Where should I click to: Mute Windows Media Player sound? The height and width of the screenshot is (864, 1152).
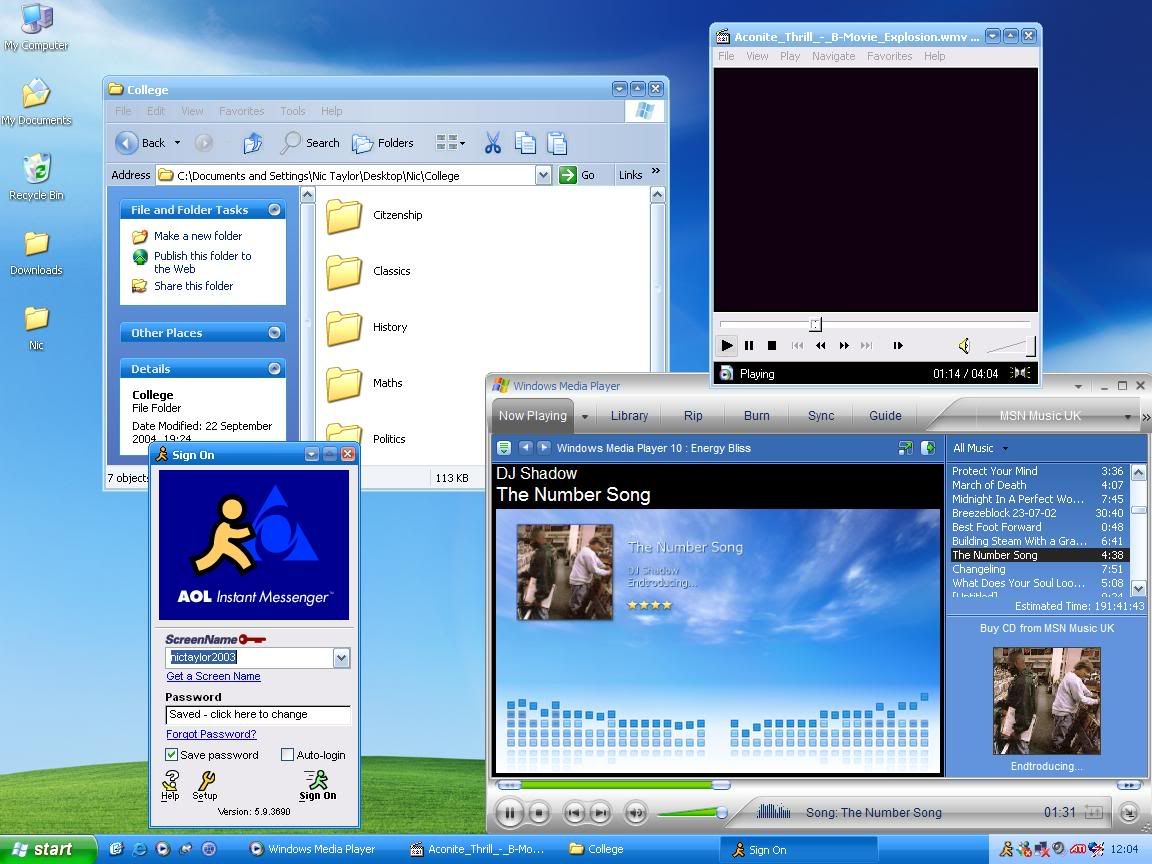coord(636,813)
